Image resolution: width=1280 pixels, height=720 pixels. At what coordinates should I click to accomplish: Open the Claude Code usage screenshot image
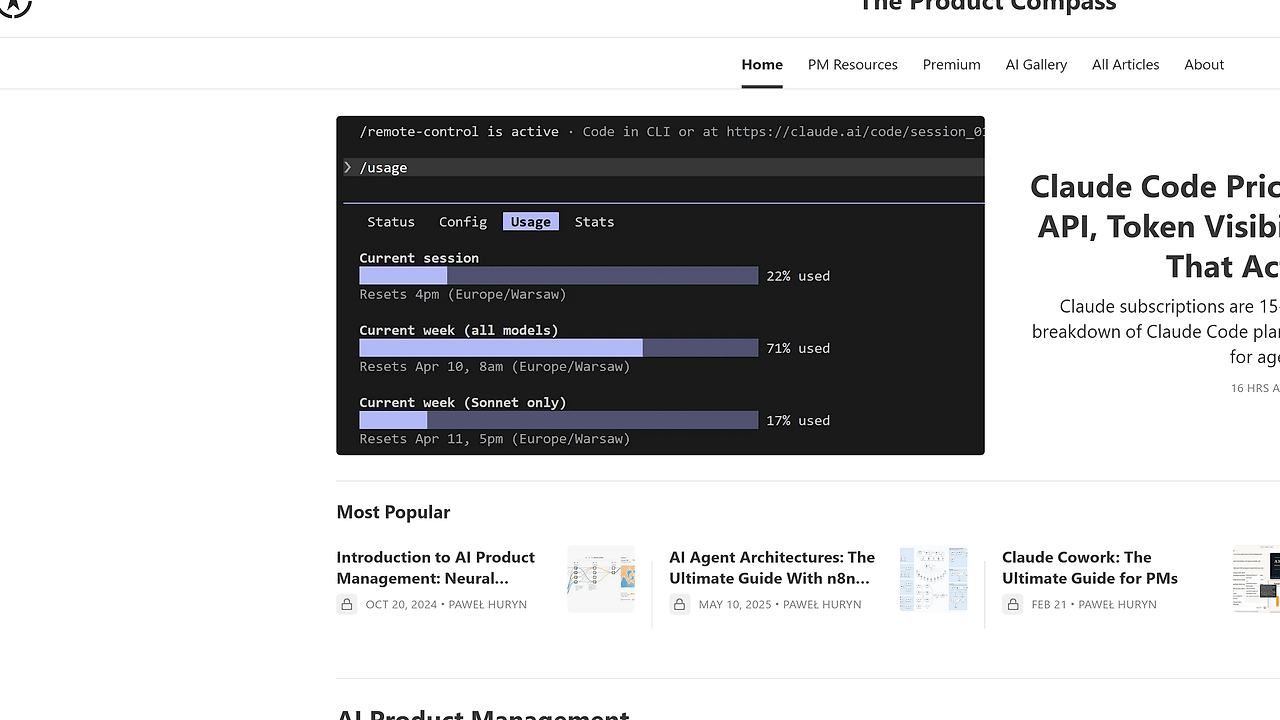coord(660,285)
